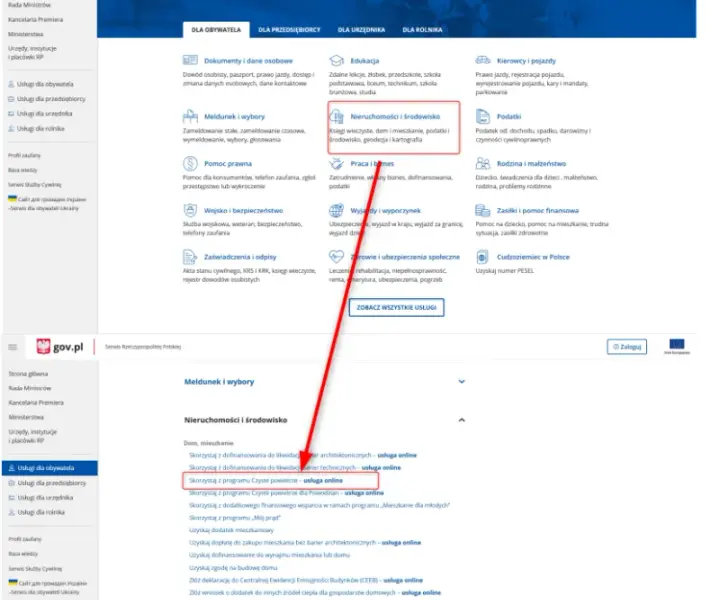720x600 pixels.
Task: Click the Meldunek i wybory category icon
Action: (x=190, y=116)
